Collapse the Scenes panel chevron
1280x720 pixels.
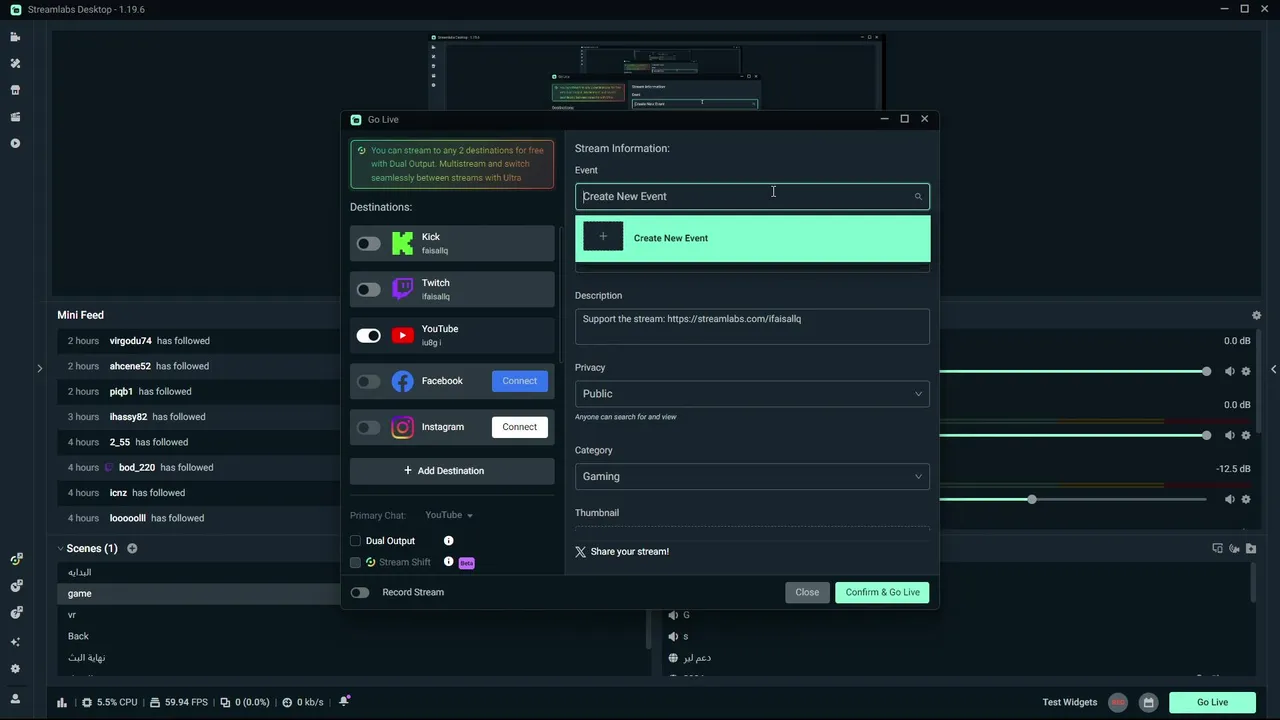60,548
